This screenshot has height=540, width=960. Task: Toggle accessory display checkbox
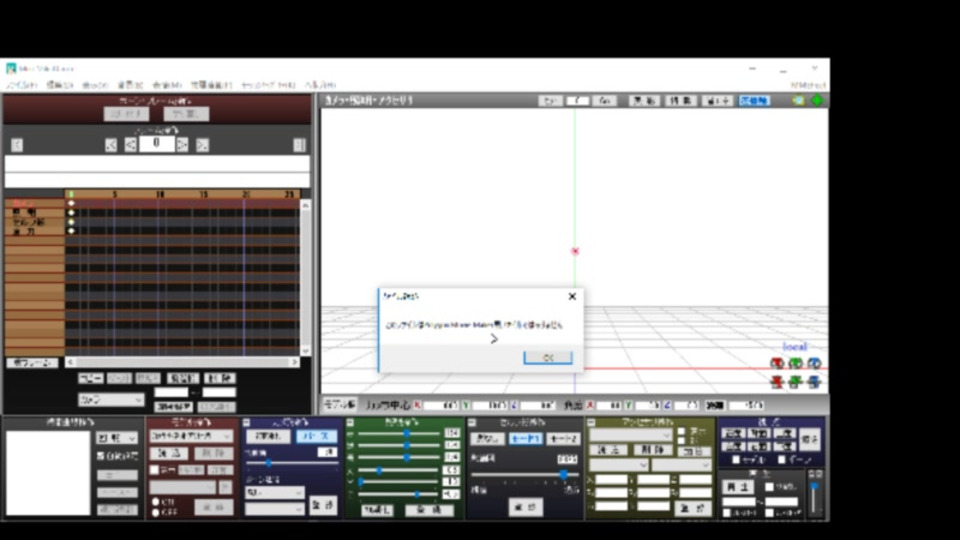(x=681, y=431)
